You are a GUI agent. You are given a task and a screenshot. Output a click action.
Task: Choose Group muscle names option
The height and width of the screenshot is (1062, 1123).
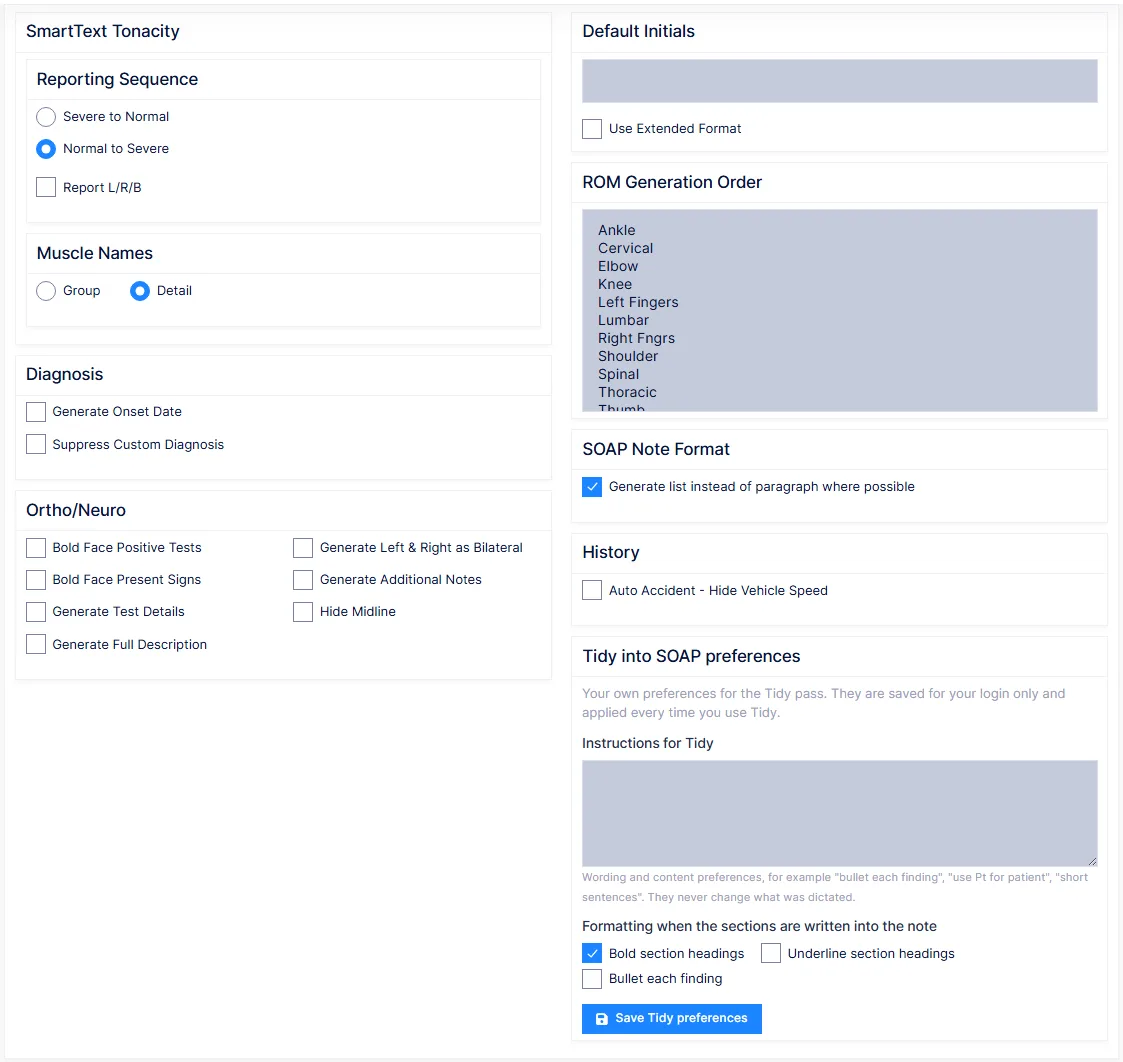pos(46,291)
